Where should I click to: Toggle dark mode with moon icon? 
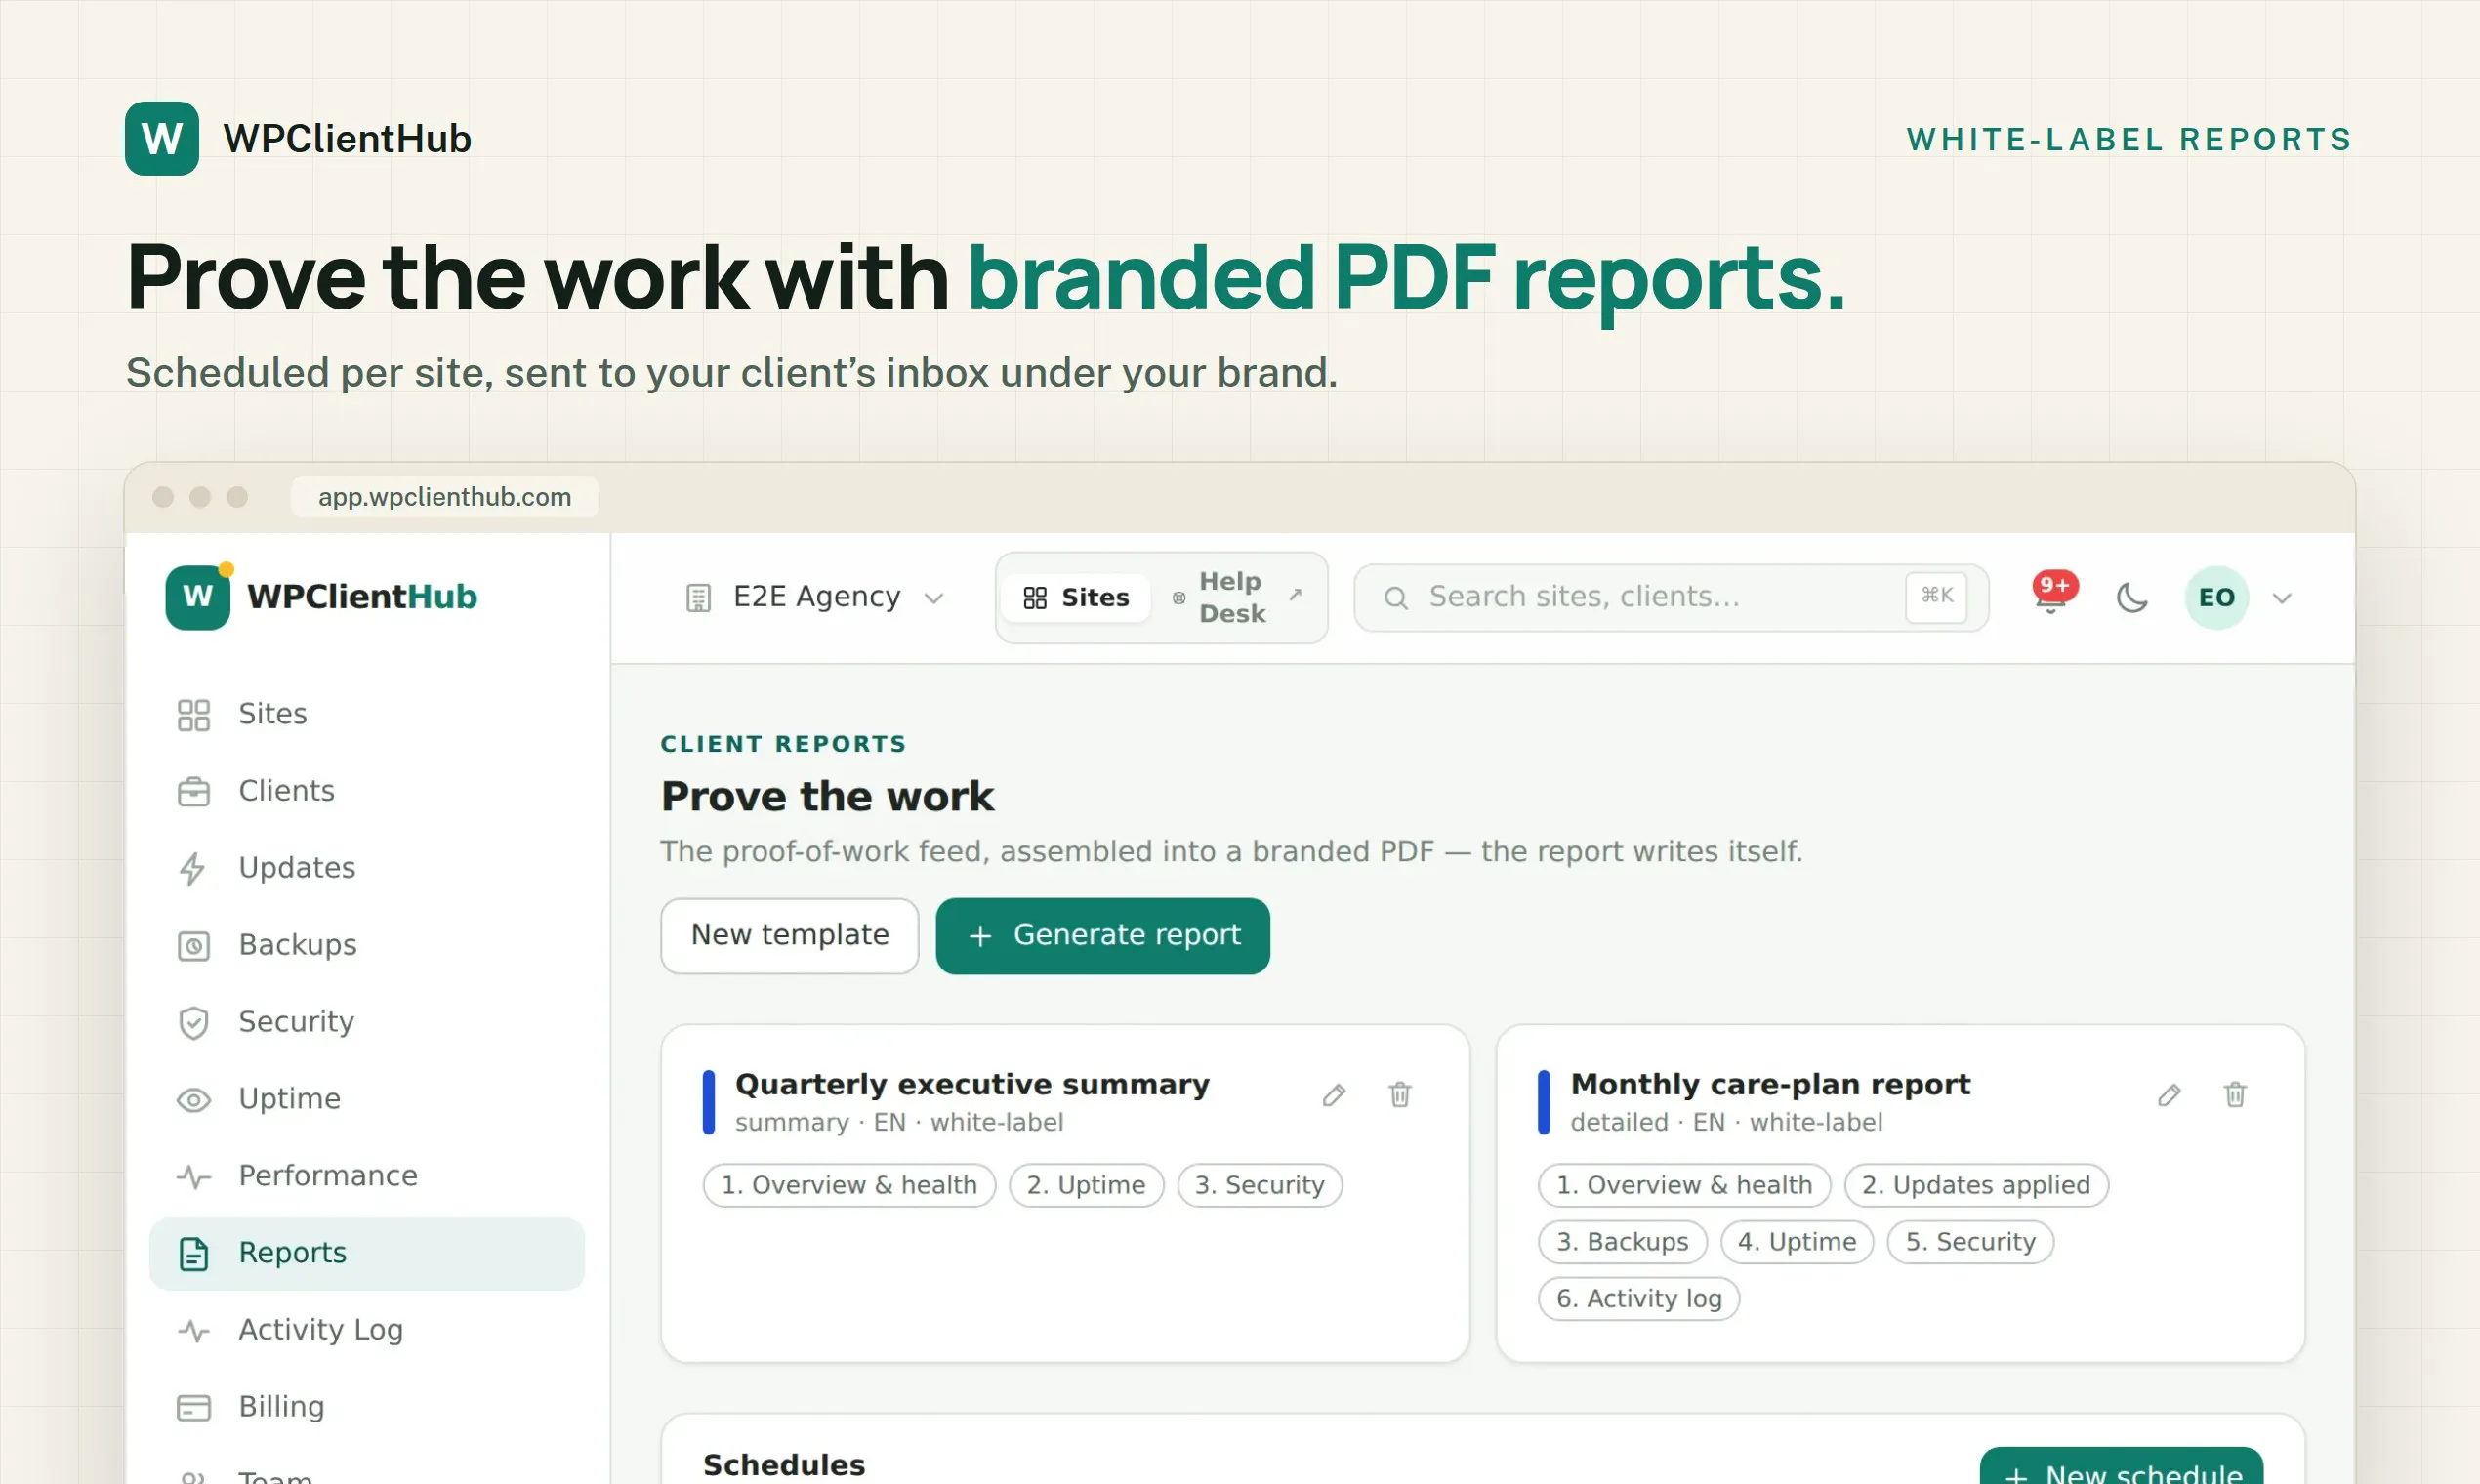click(2132, 598)
